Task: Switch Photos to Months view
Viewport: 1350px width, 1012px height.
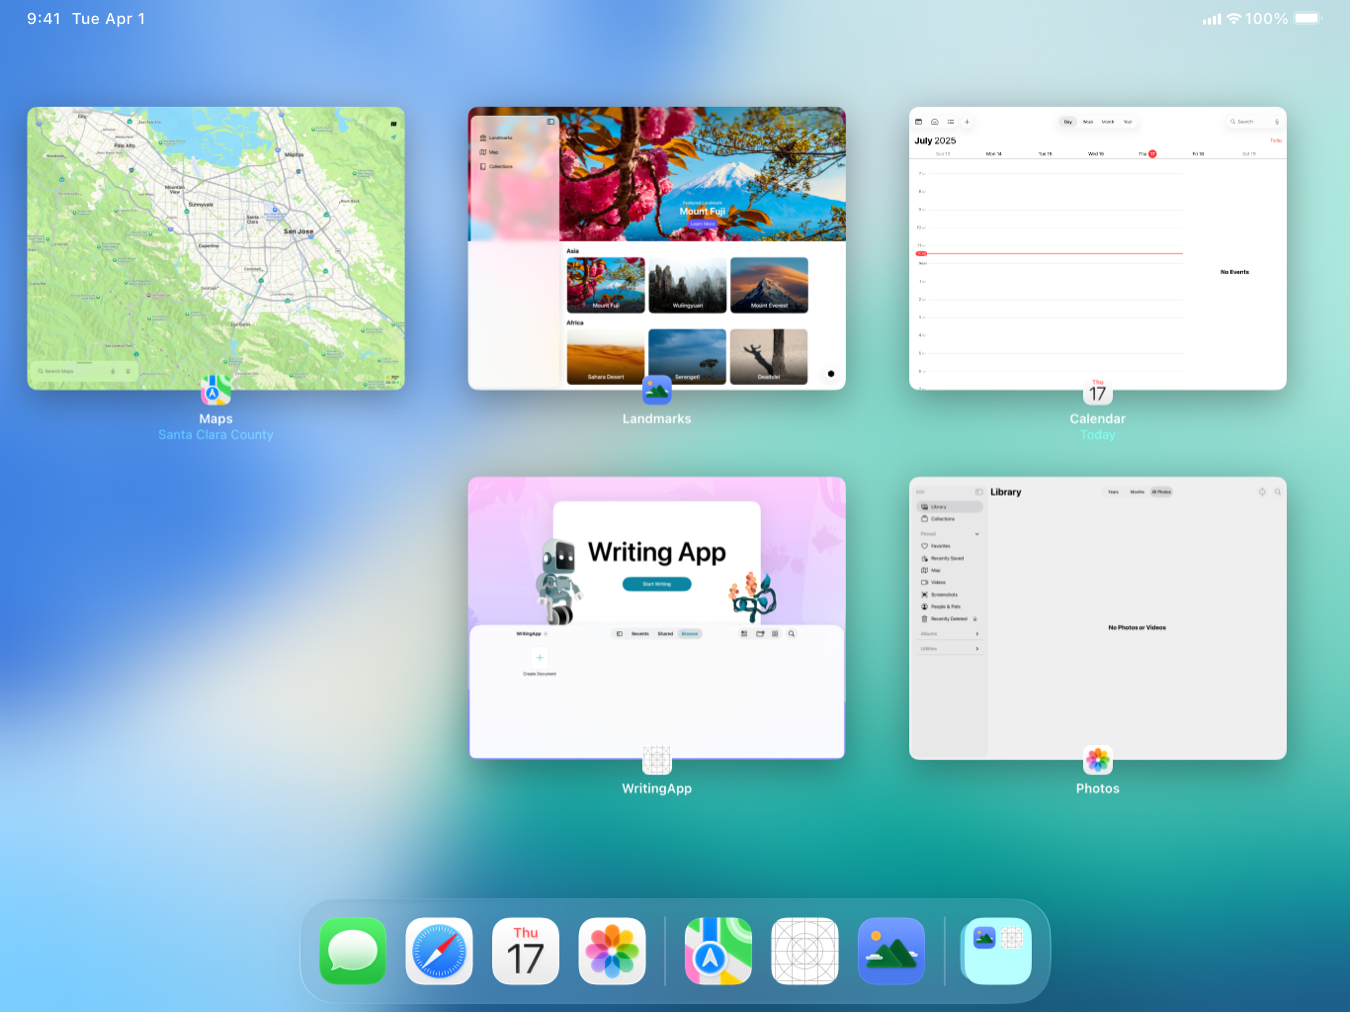Action: coord(1138,492)
